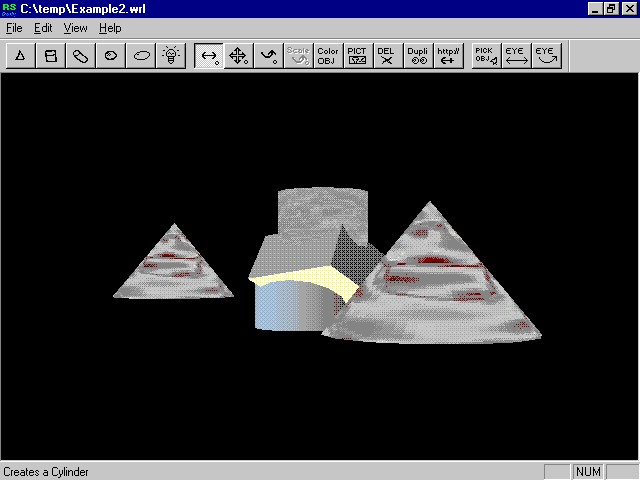The width and height of the screenshot is (640, 480).
Task: Choose the EYE rotate view tool
Action: (546, 56)
